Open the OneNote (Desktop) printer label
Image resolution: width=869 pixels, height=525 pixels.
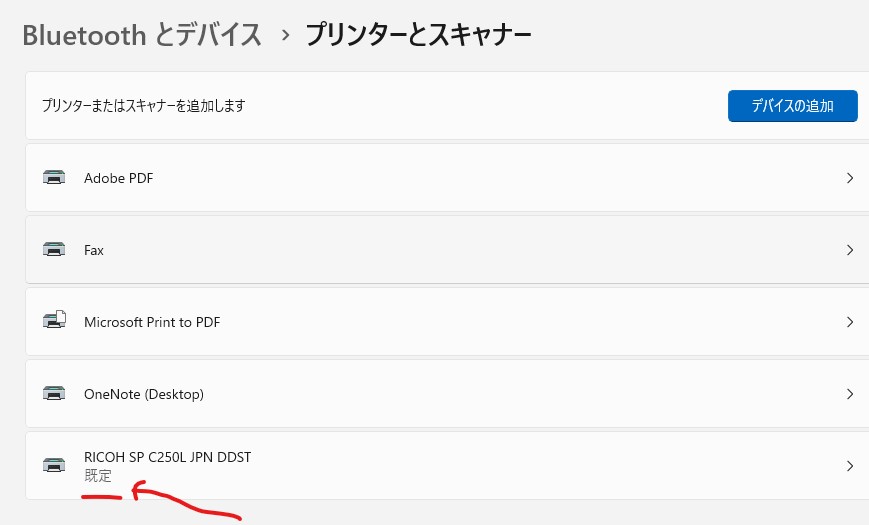point(144,394)
